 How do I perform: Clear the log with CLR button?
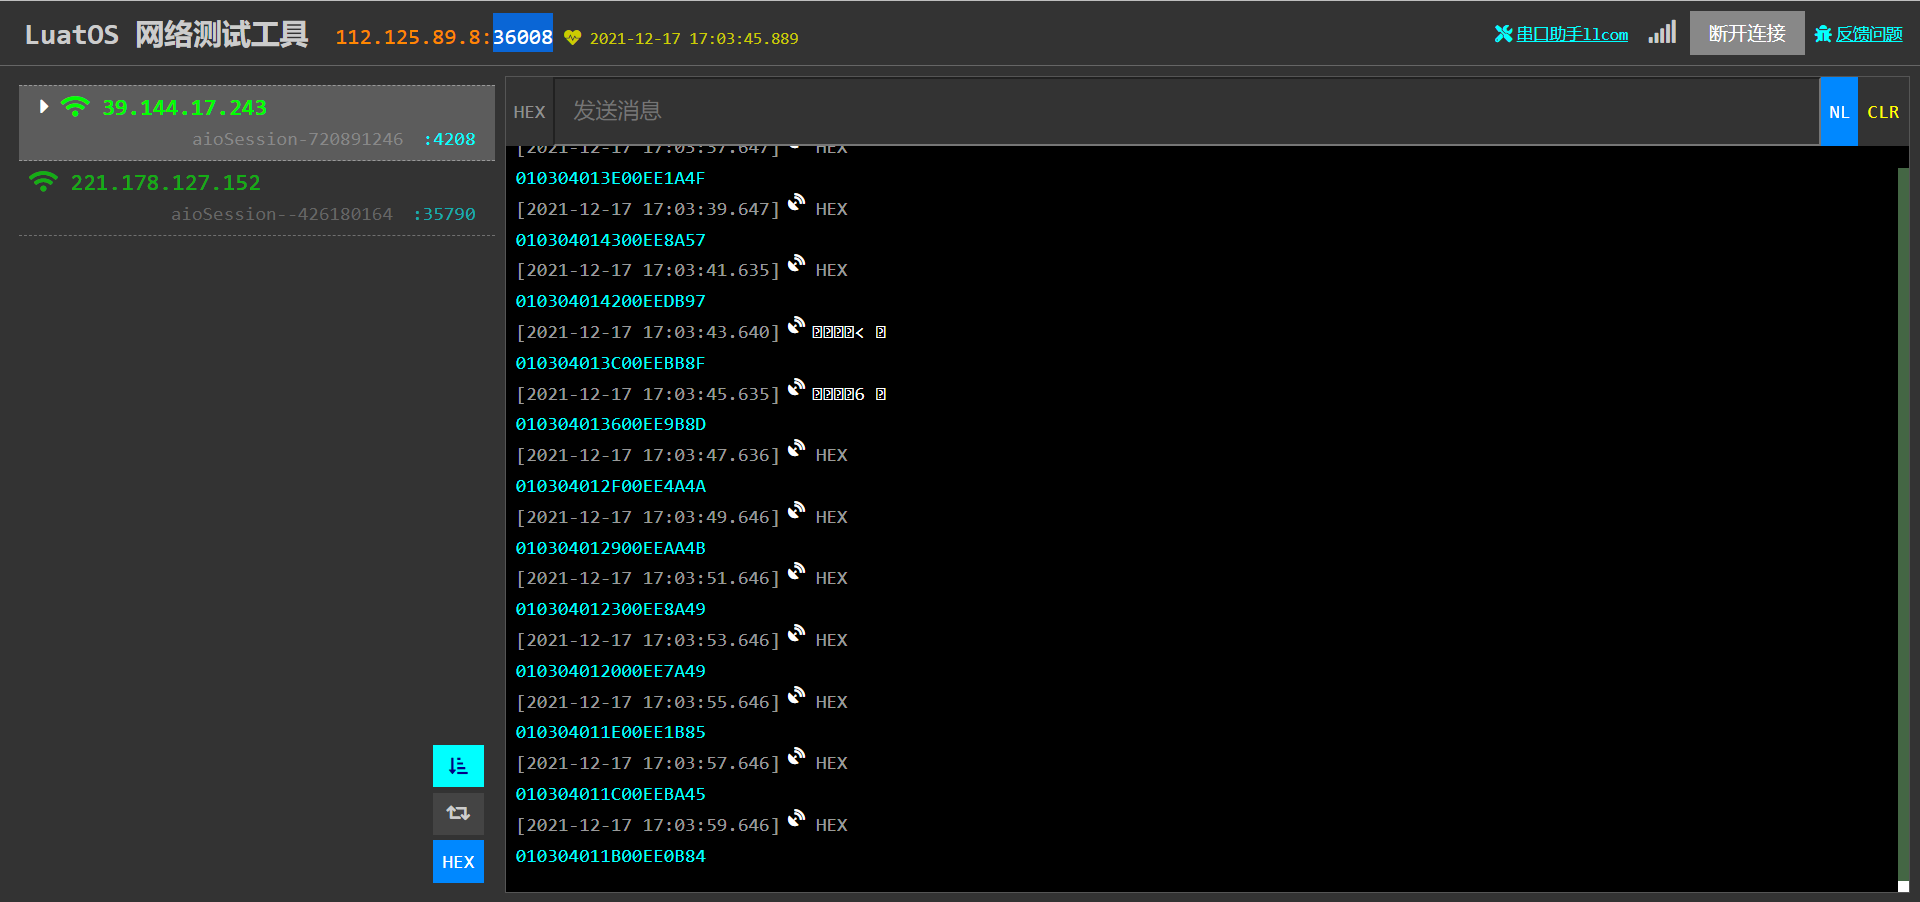coord(1883,112)
